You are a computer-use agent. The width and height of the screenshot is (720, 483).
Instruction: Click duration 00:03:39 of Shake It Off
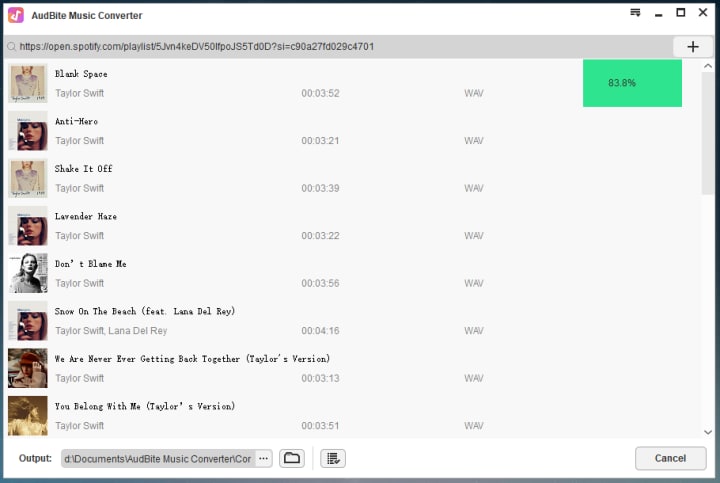[x=320, y=188]
